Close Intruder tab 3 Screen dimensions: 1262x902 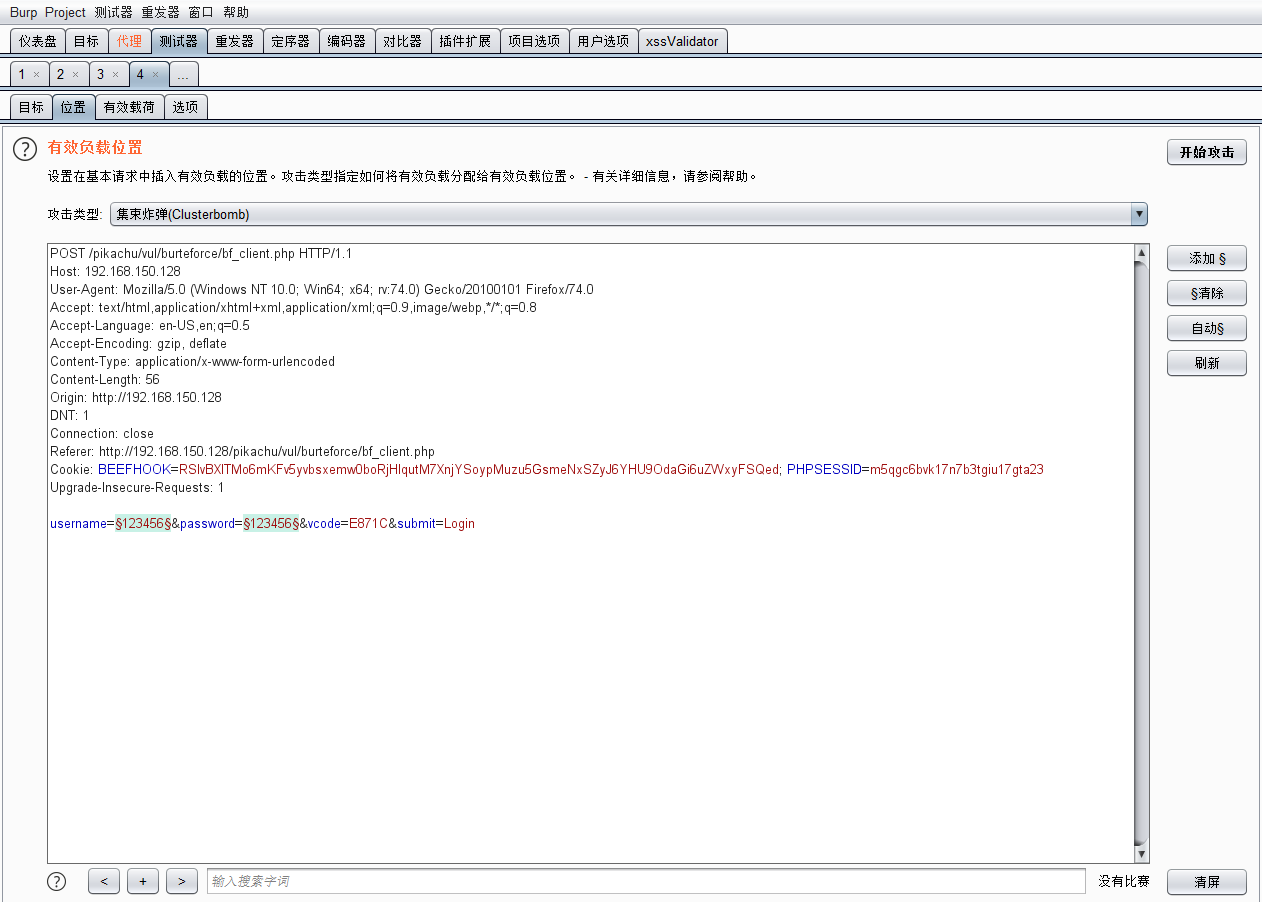coord(115,74)
